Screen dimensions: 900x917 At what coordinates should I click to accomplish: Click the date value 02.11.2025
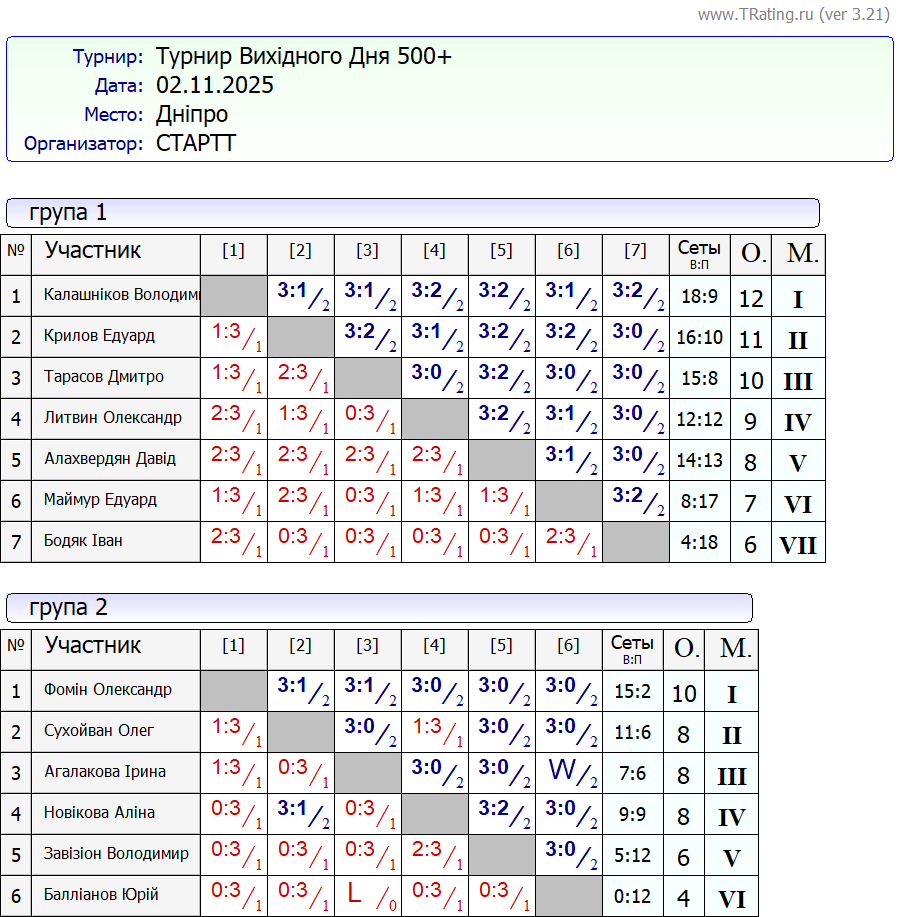[215, 85]
